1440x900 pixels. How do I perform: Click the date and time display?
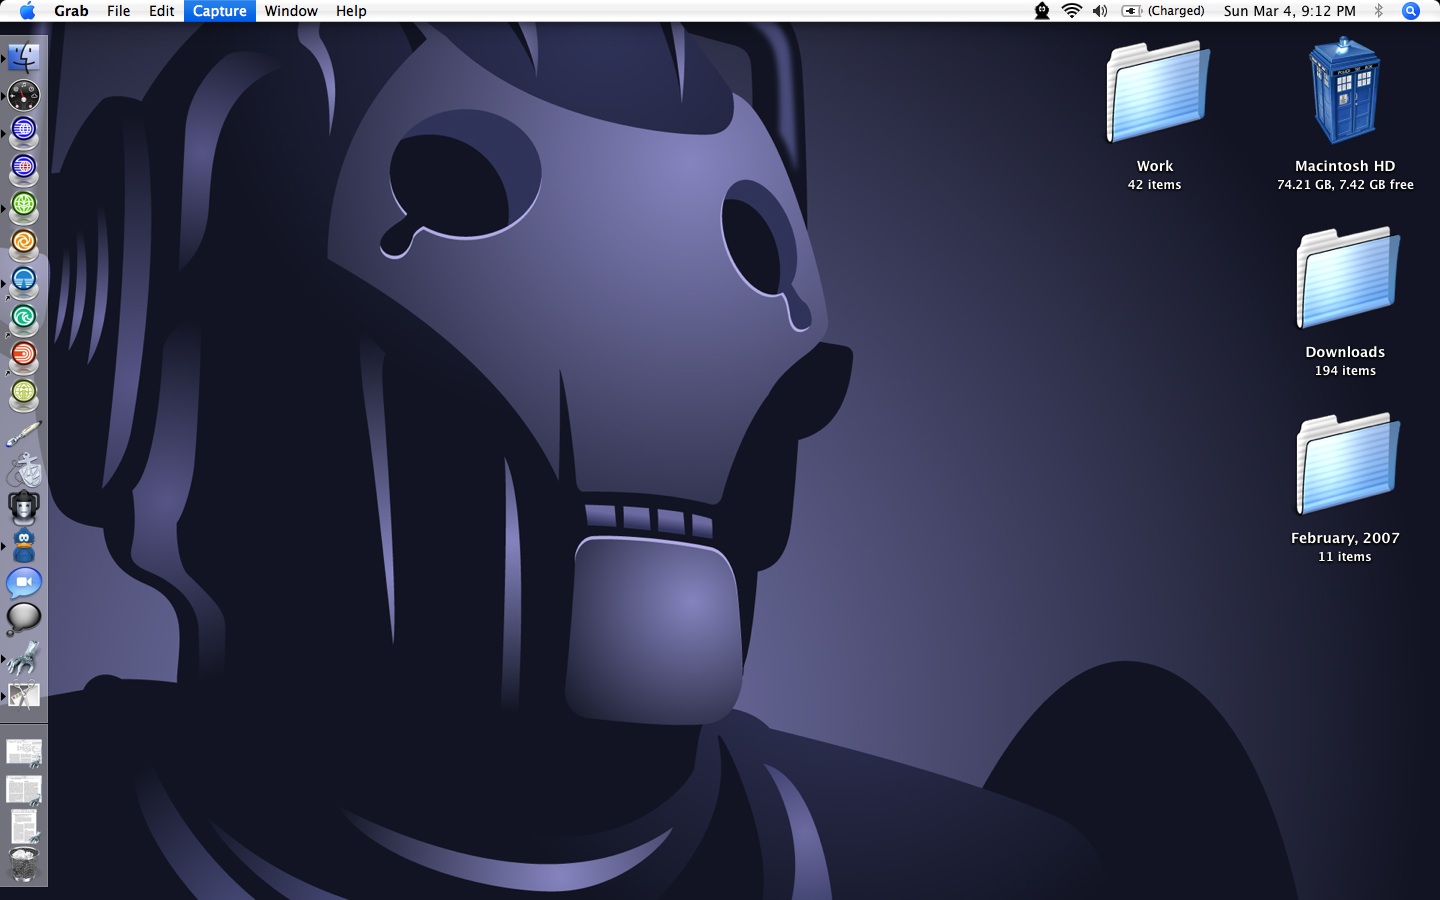pyautogui.click(x=1290, y=11)
